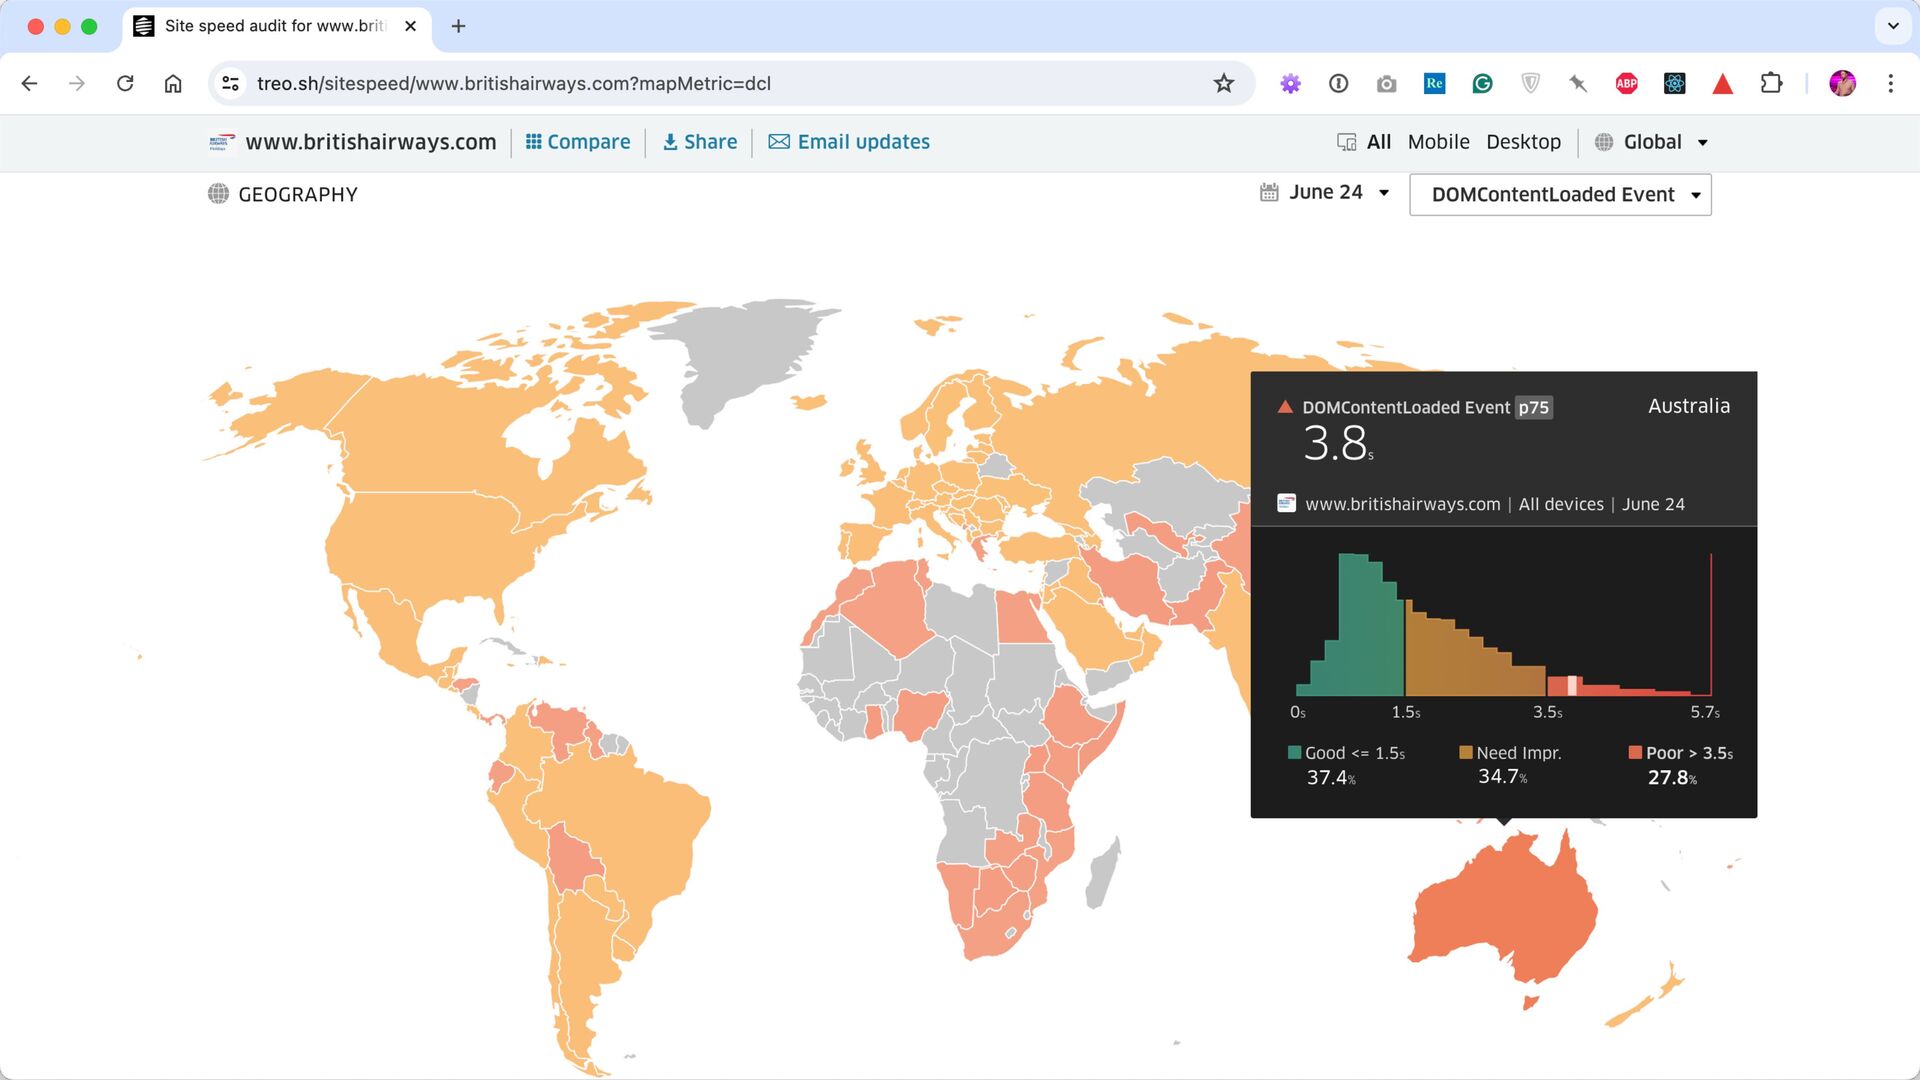Click the 34.7% Need Impr. percentage

click(1502, 777)
